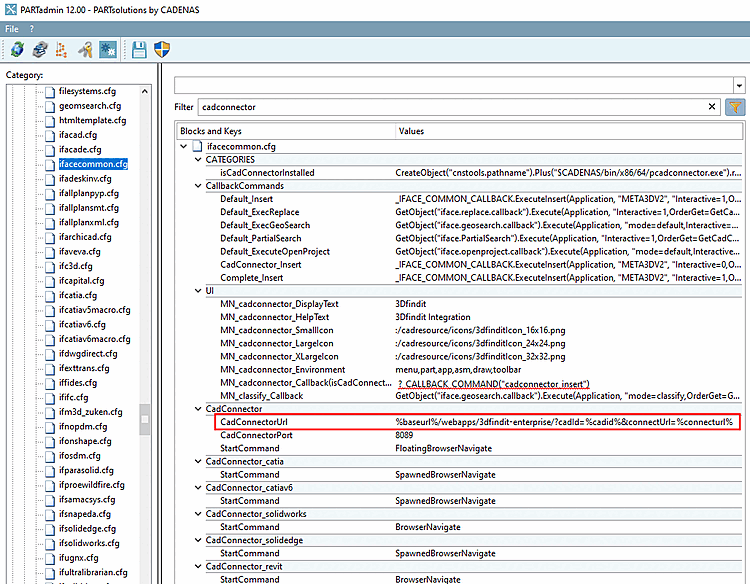Clear the filter text with the X

point(712,107)
